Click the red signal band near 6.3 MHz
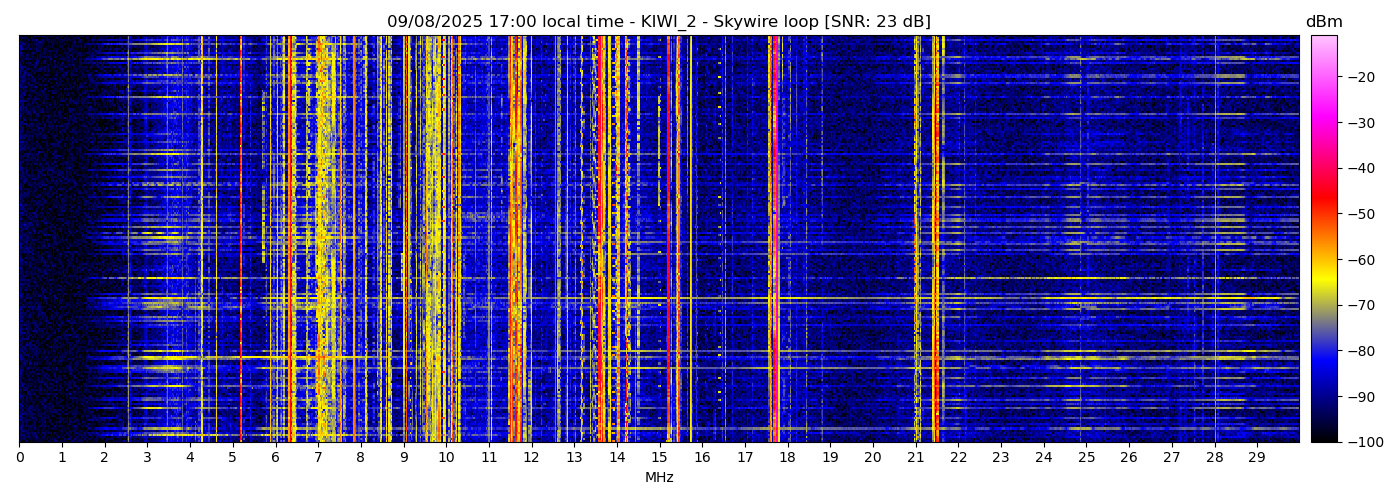 [x=290, y=238]
